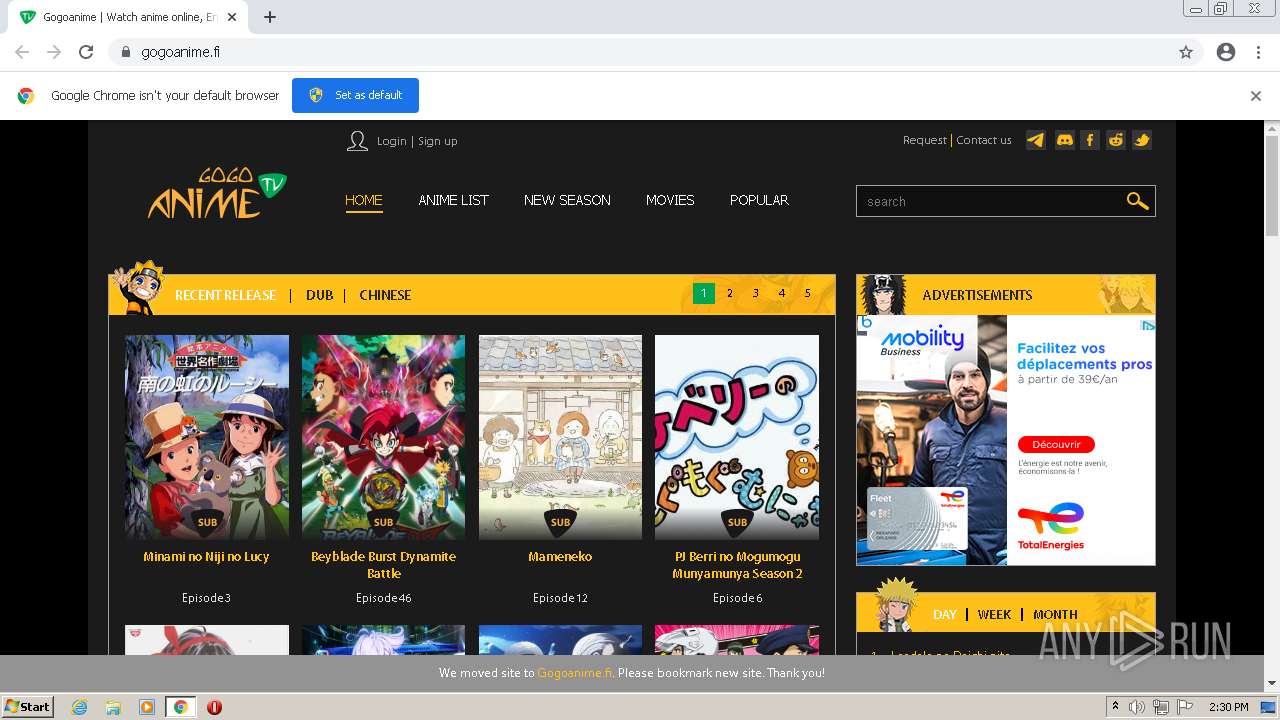Open the Opera icon in the taskbar

point(214,707)
